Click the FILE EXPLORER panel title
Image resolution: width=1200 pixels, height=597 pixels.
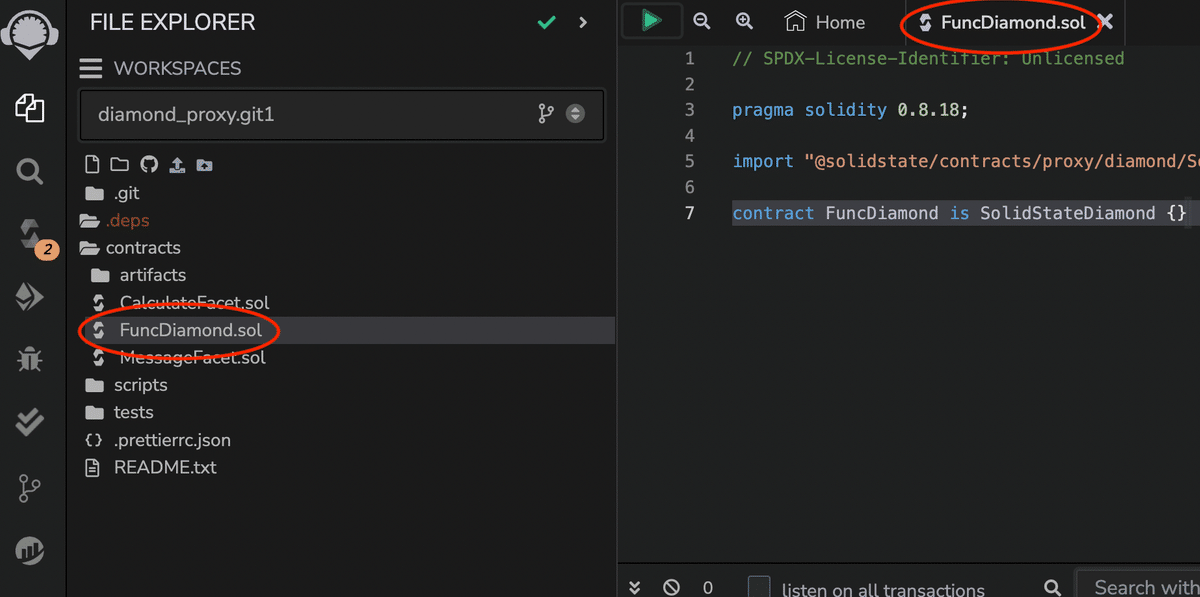(173, 22)
